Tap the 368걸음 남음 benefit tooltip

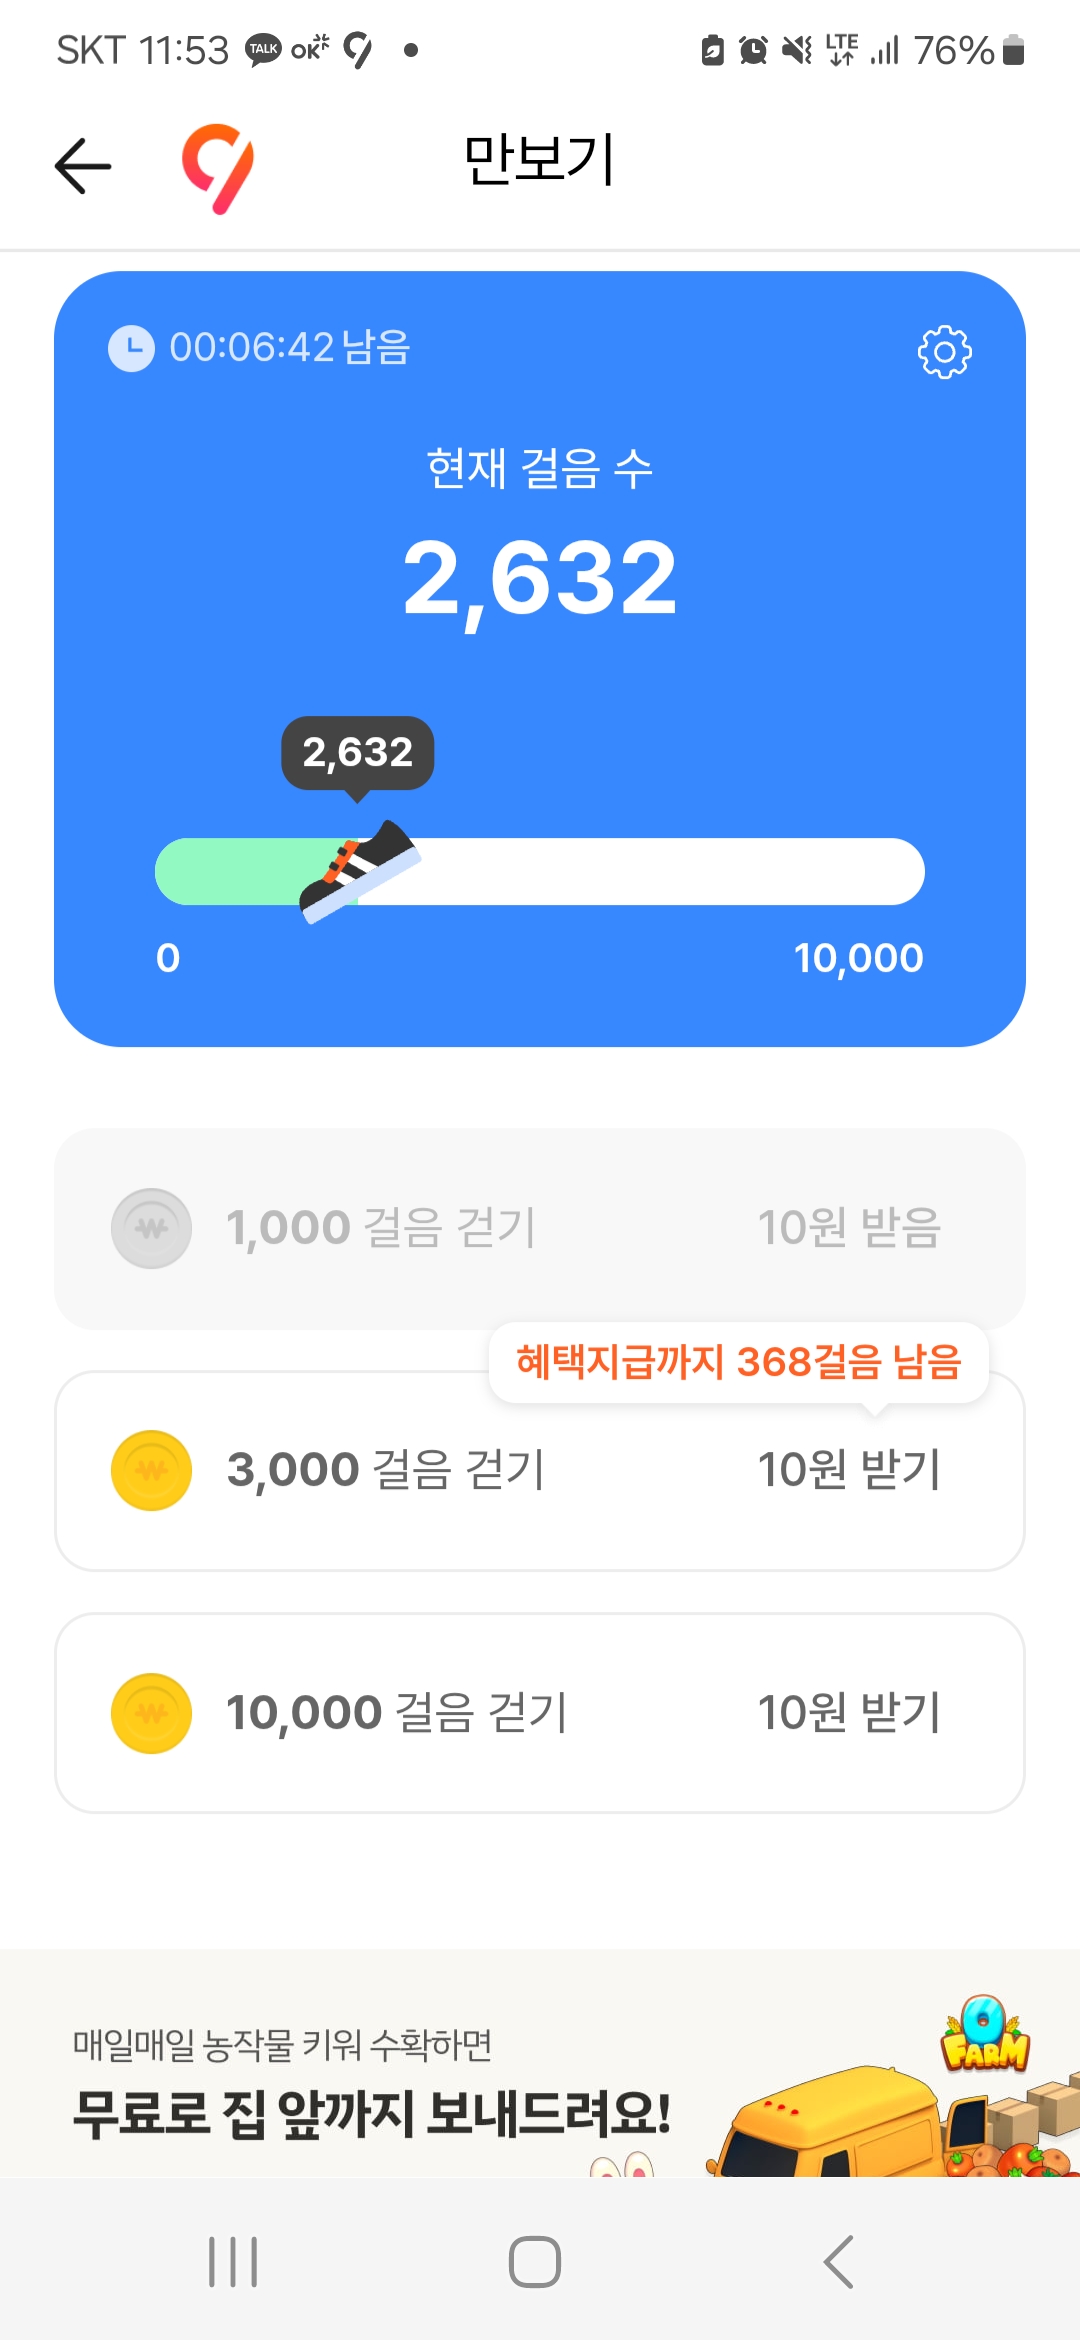point(738,1362)
